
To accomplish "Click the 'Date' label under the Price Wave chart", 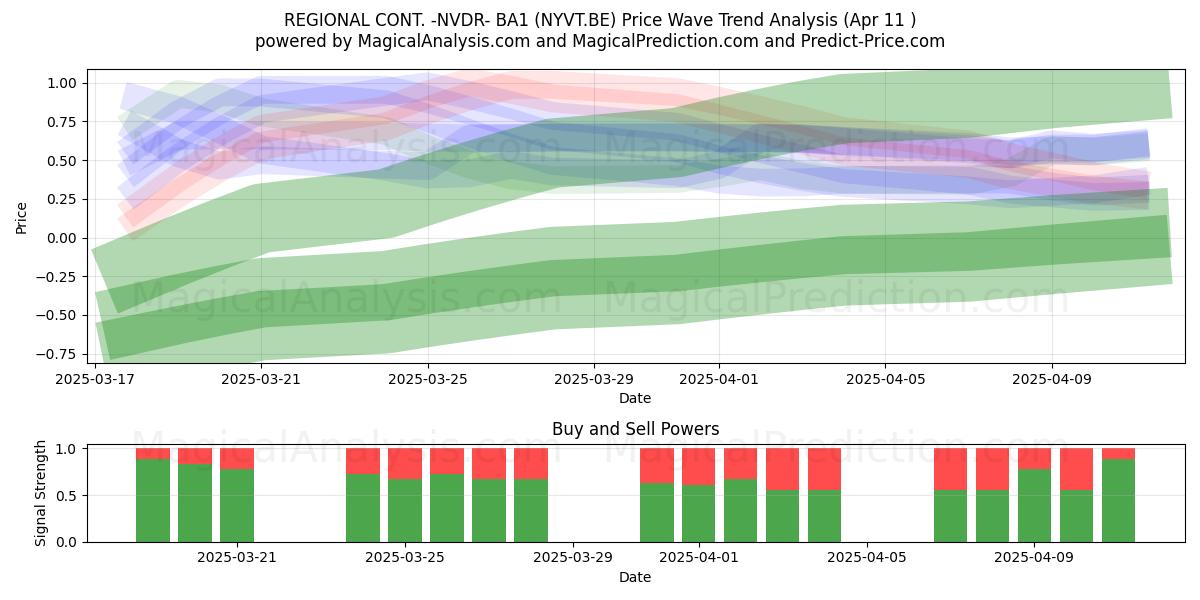I will [635, 398].
